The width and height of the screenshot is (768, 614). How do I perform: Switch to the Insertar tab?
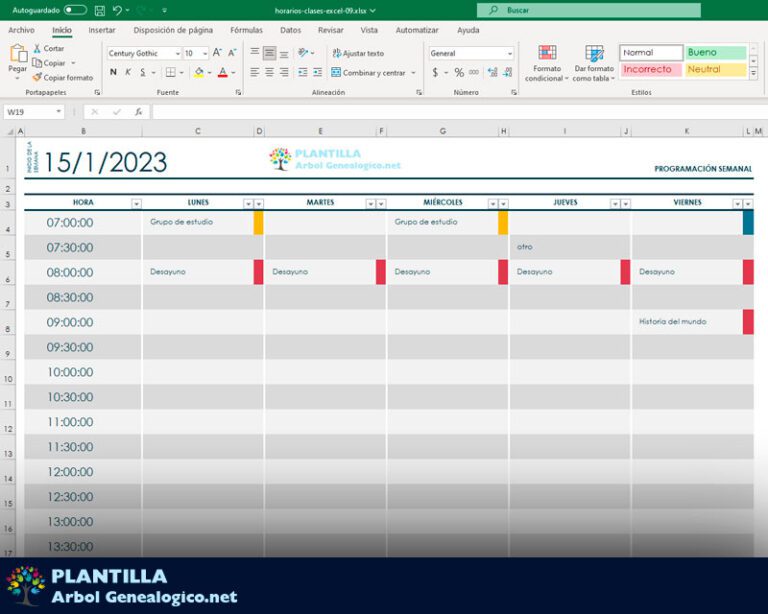[x=102, y=30]
